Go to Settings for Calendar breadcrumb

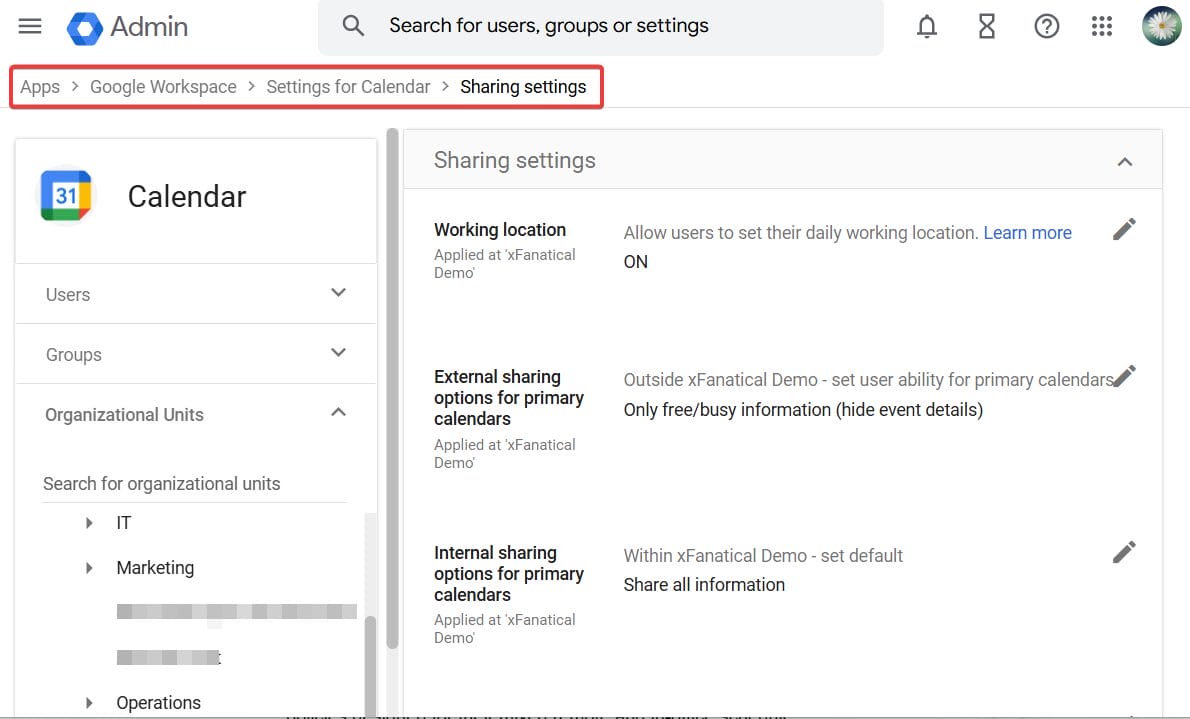pyautogui.click(x=348, y=87)
